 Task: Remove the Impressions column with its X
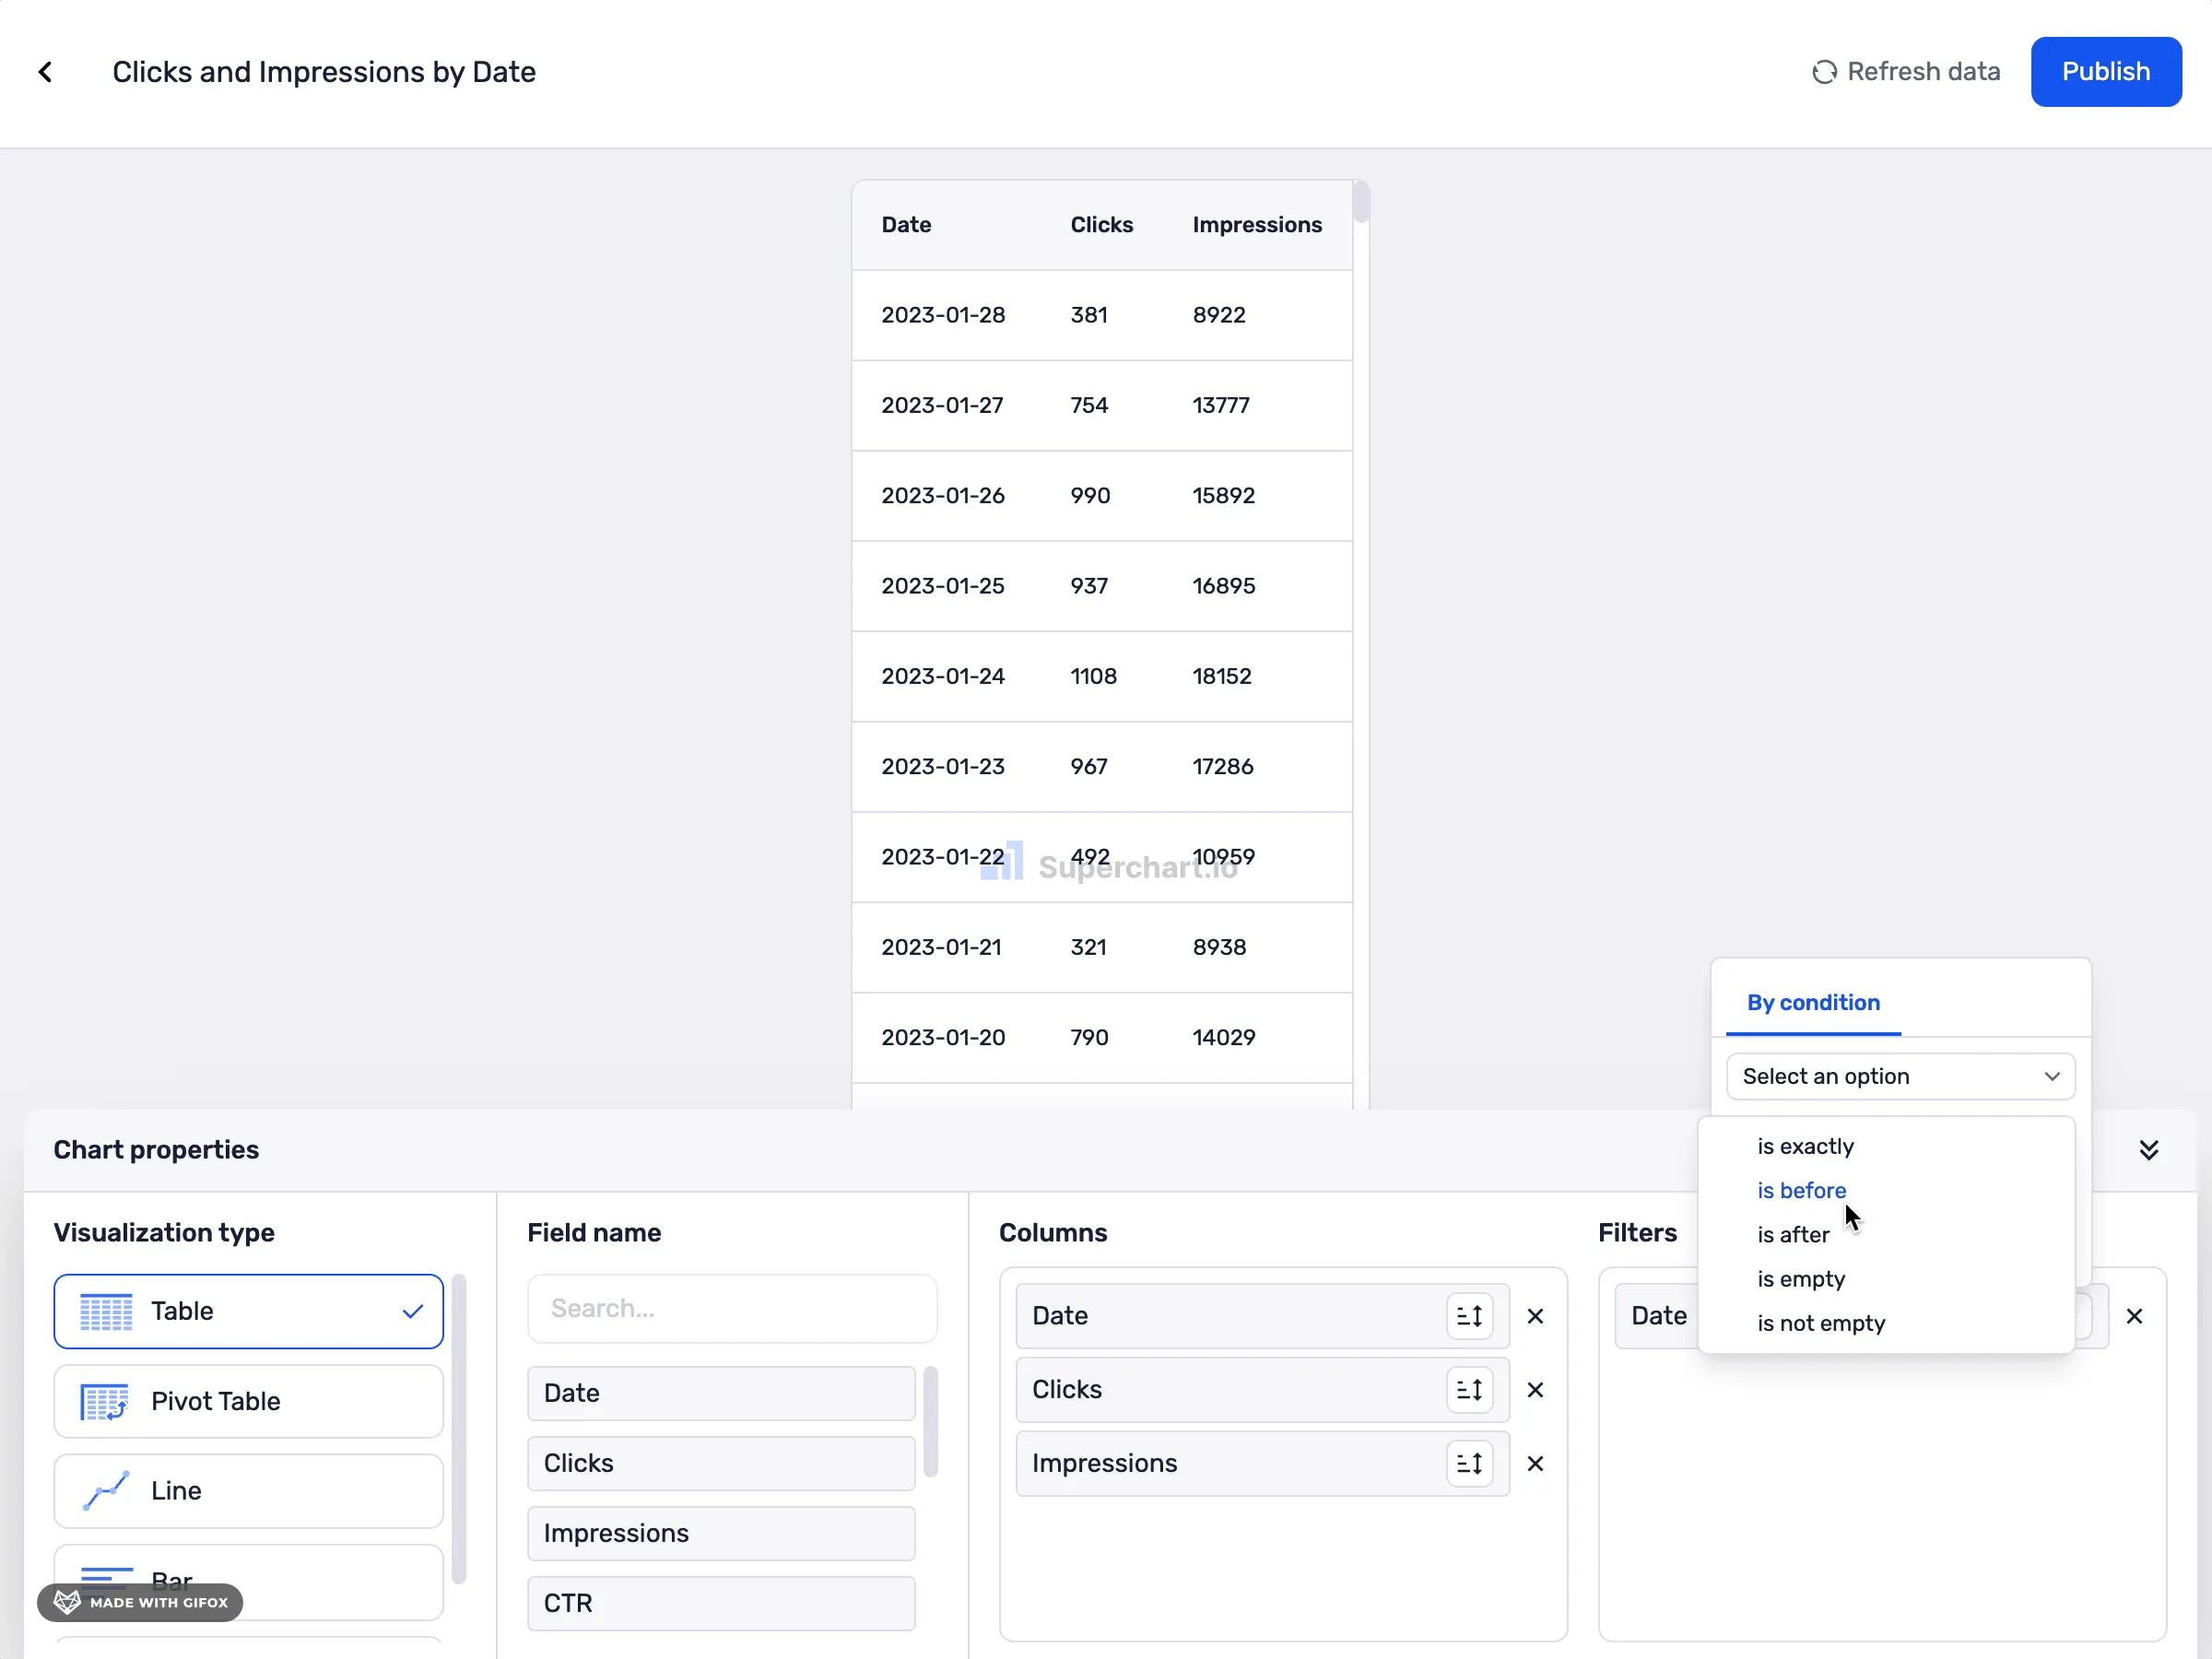click(1535, 1463)
